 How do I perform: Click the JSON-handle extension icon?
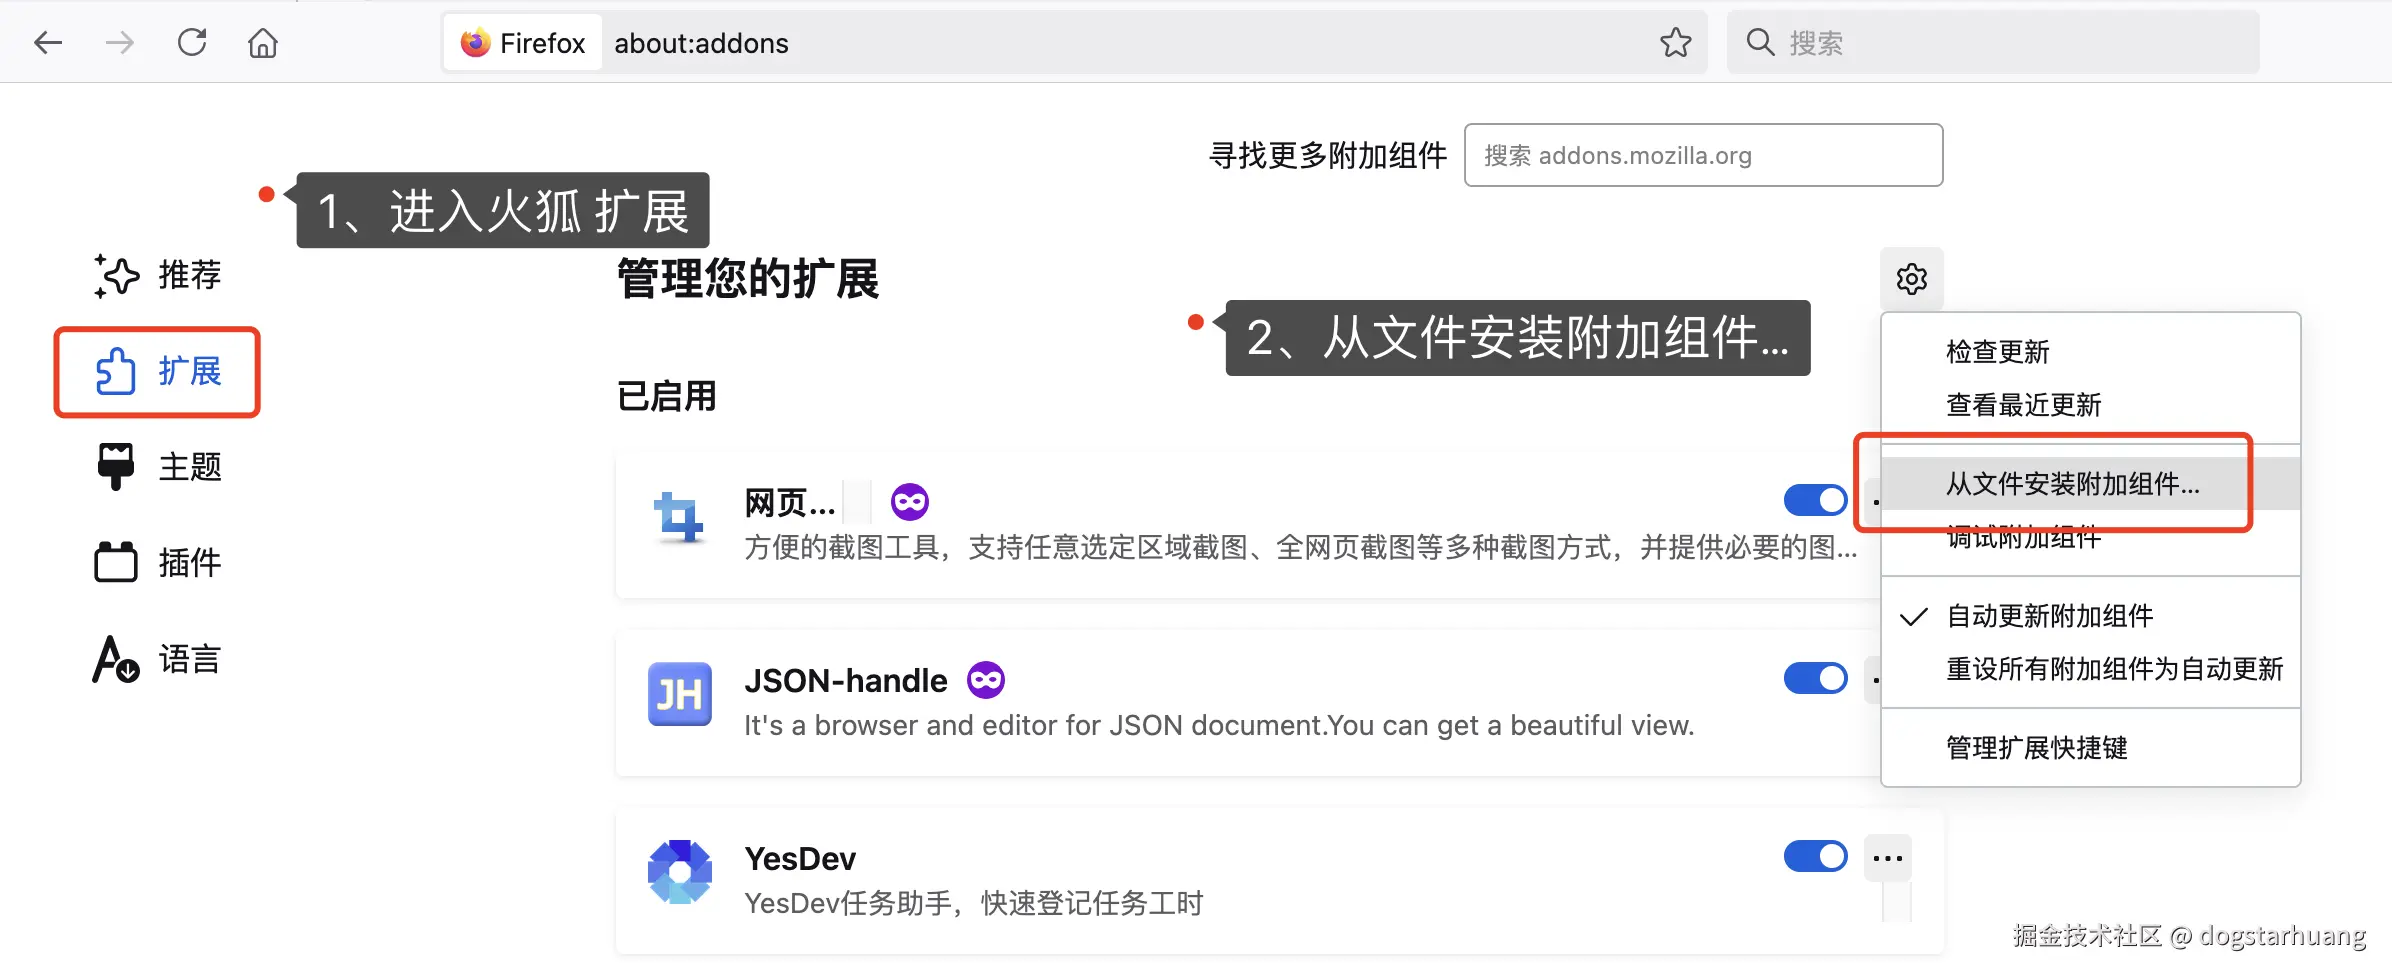click(x=679, y=693)
